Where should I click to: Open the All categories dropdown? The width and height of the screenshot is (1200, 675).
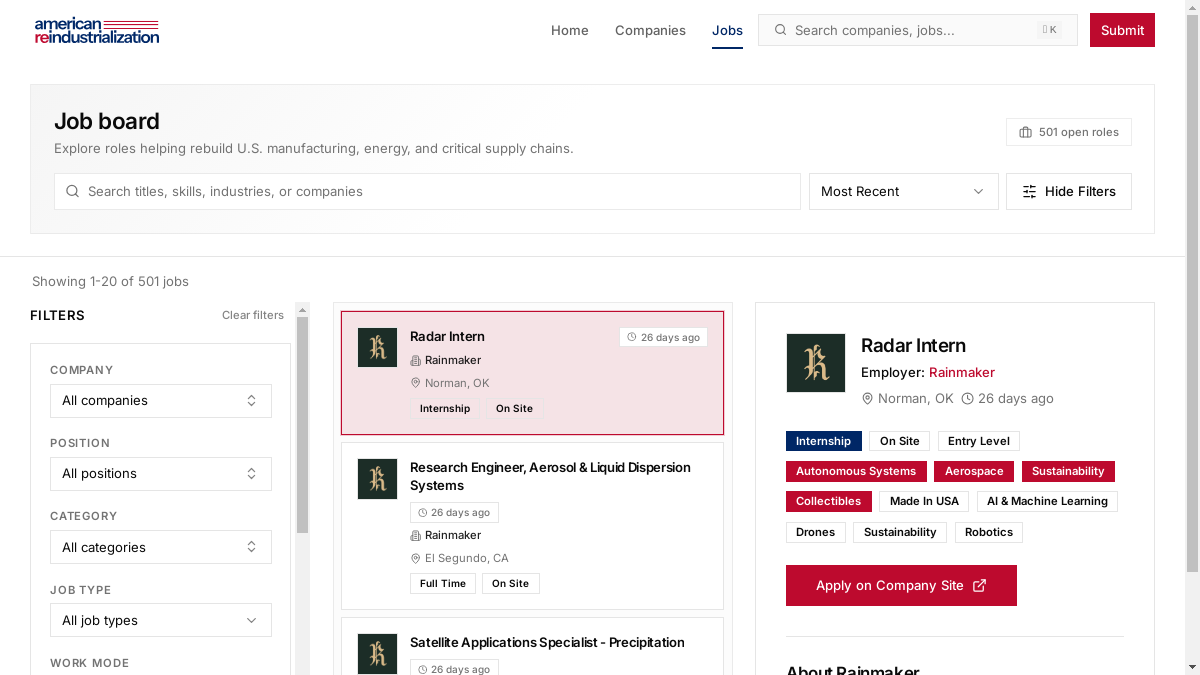[x=161, y=547]
